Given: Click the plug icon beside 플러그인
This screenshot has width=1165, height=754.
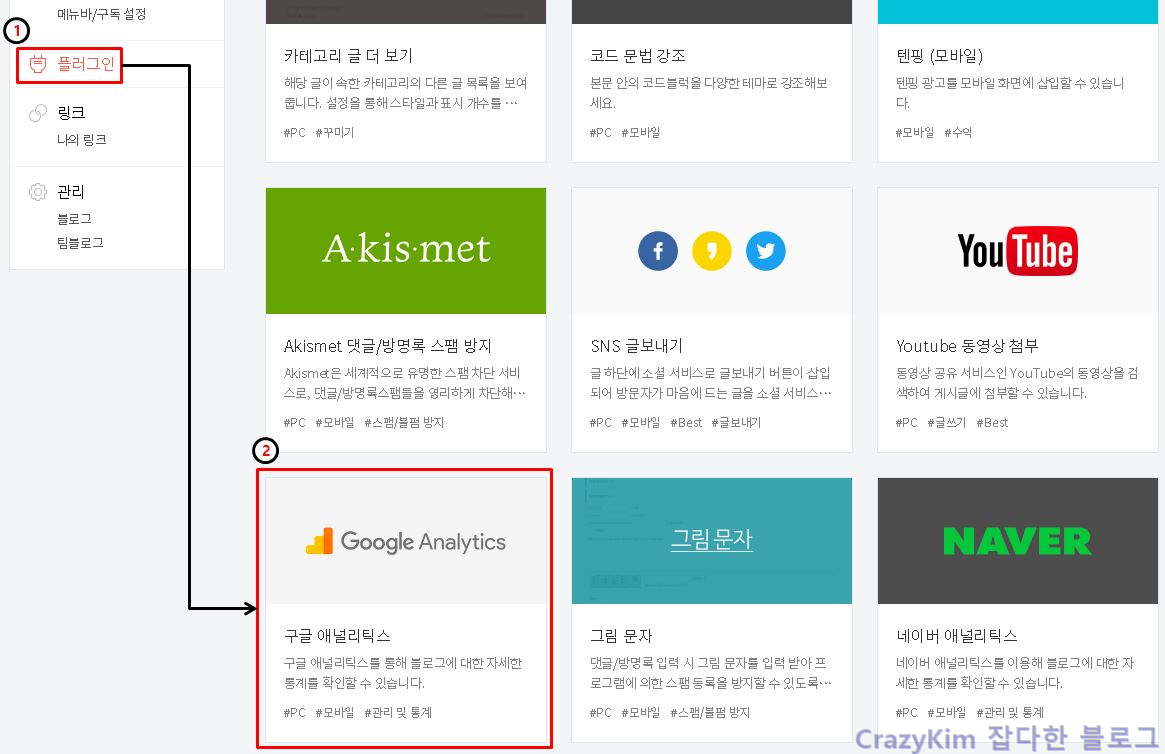Looking at the screenshot, I should [37, 65].
